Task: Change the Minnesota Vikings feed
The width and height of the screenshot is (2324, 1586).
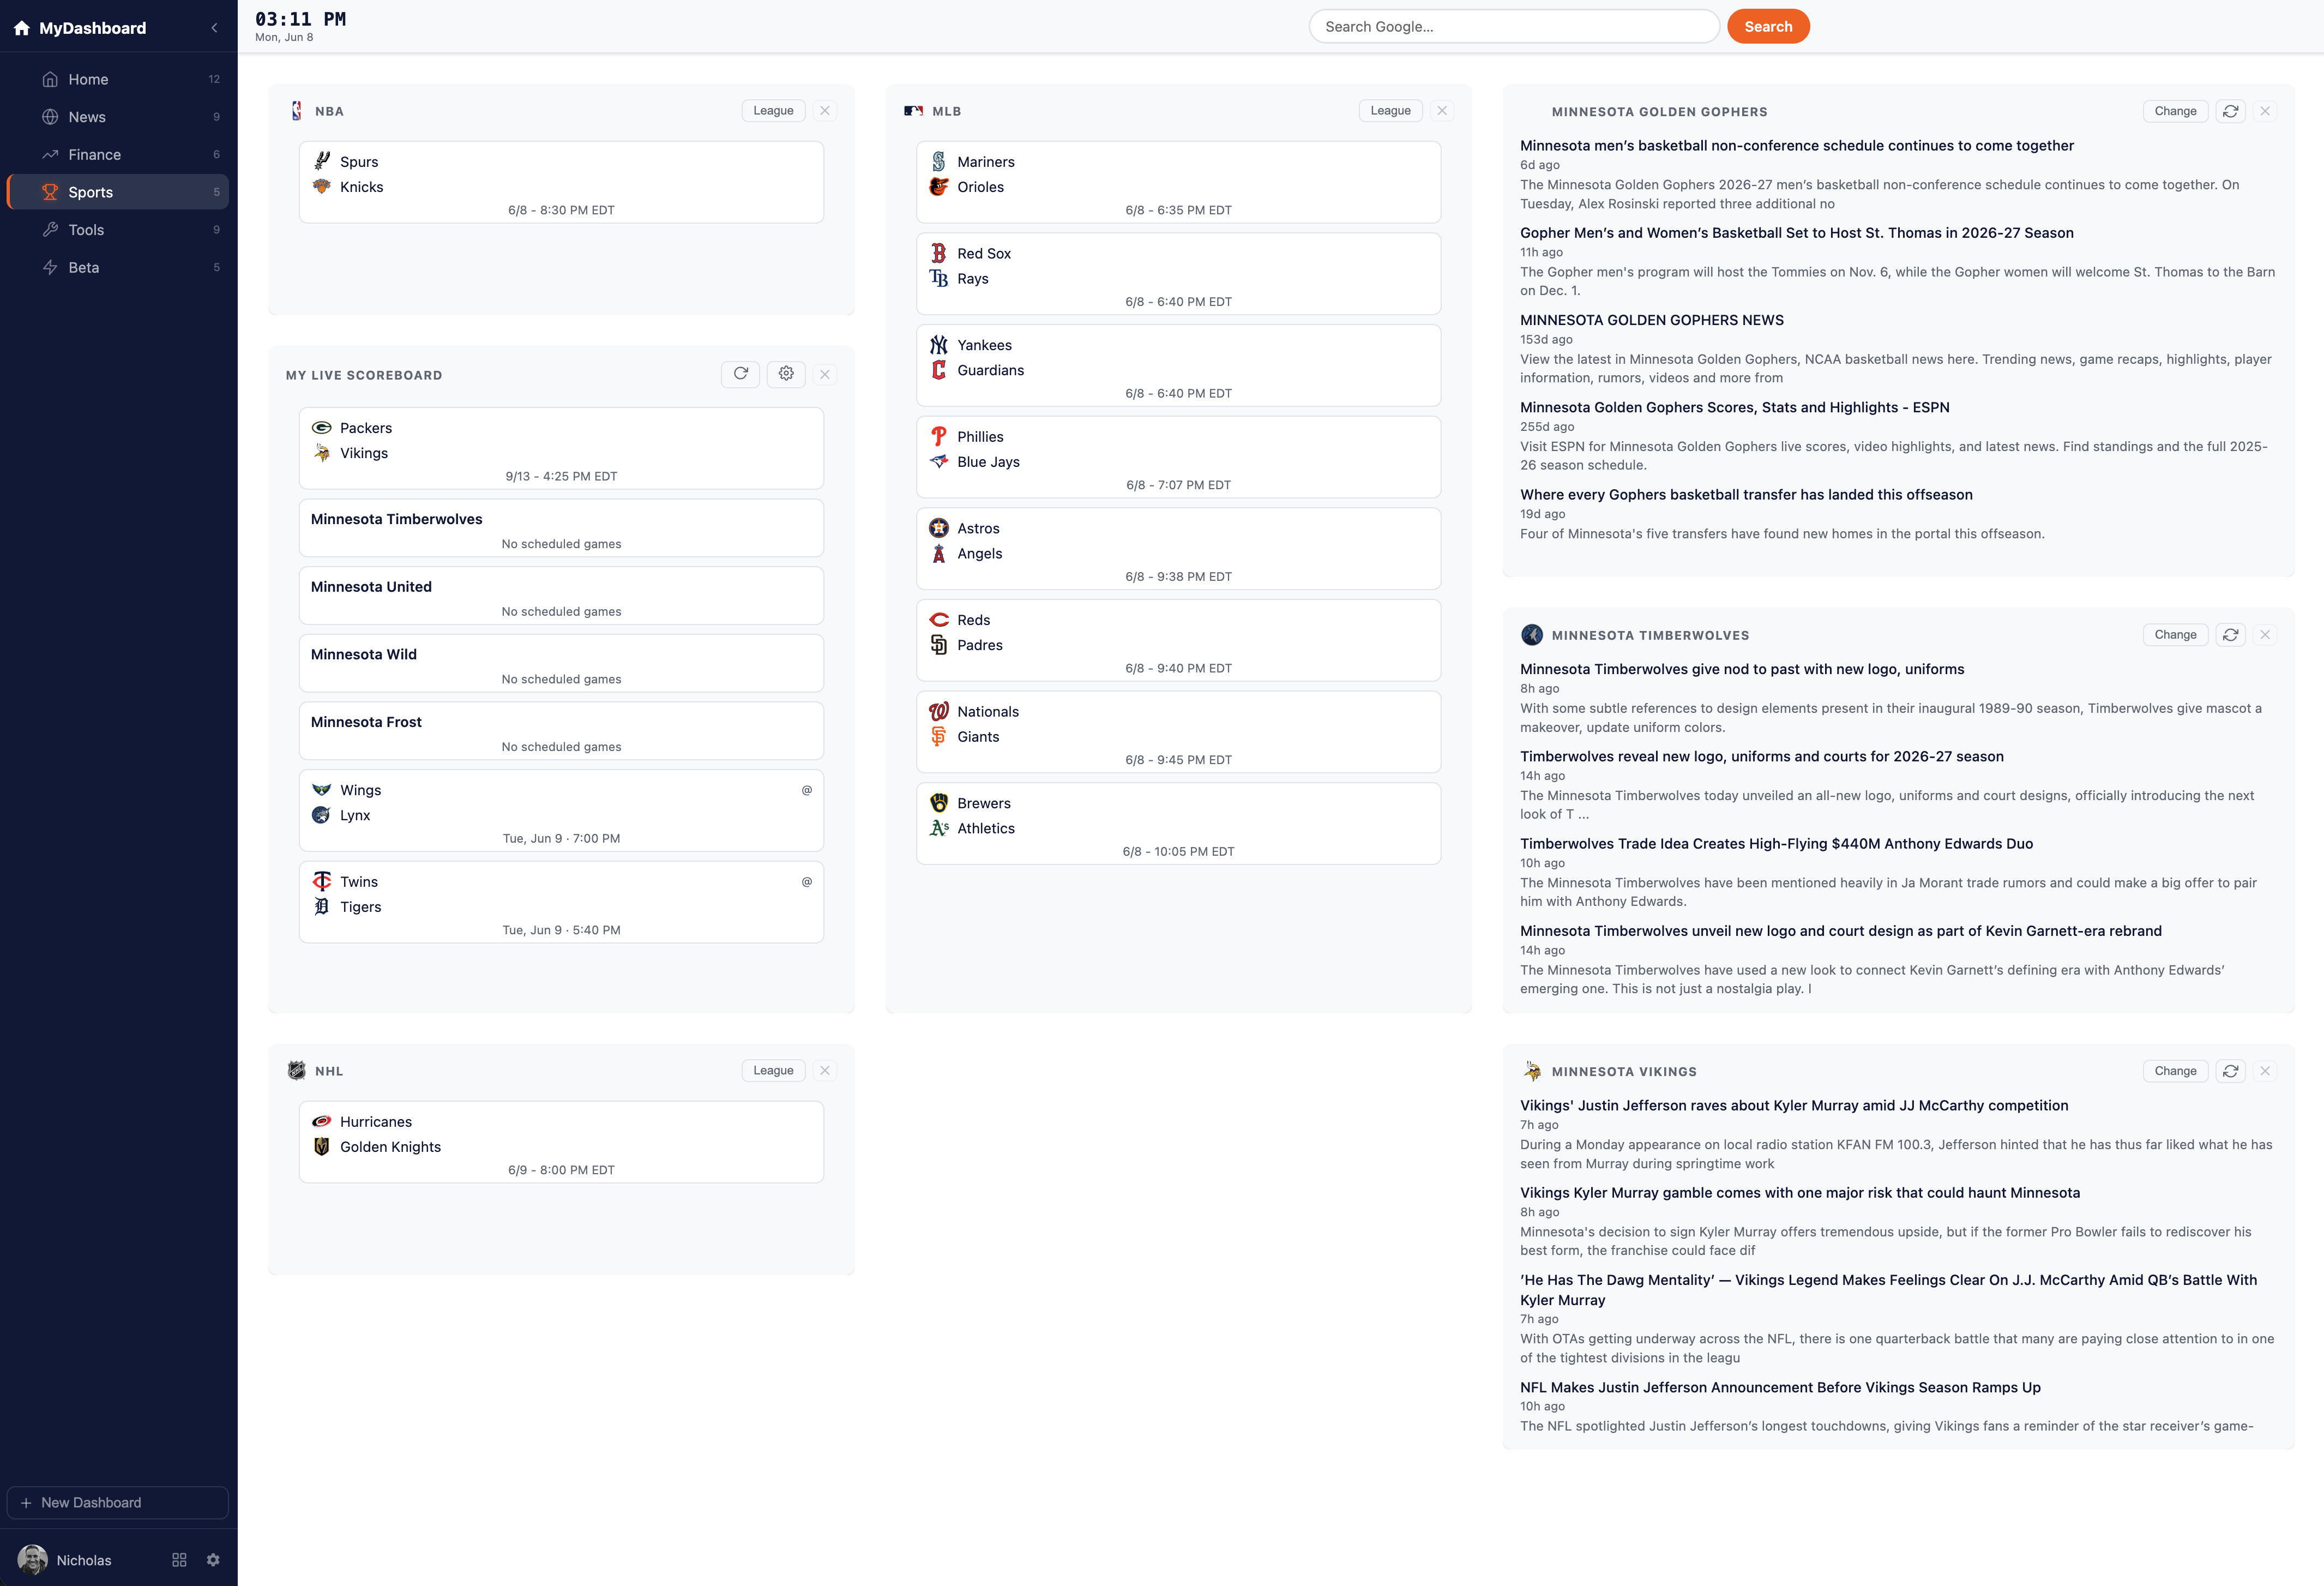Action: [2175, 1071]
